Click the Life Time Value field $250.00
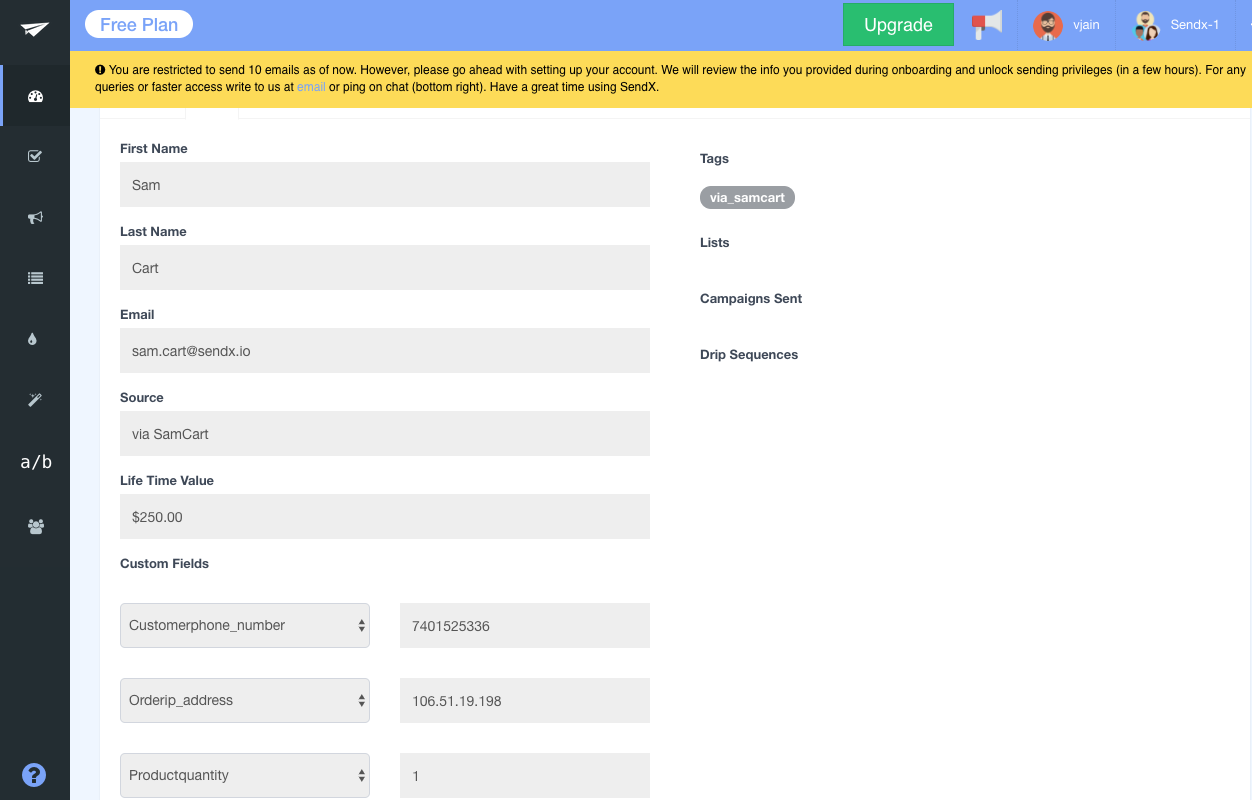The image size is (1252, 800). tap(385, 517)
